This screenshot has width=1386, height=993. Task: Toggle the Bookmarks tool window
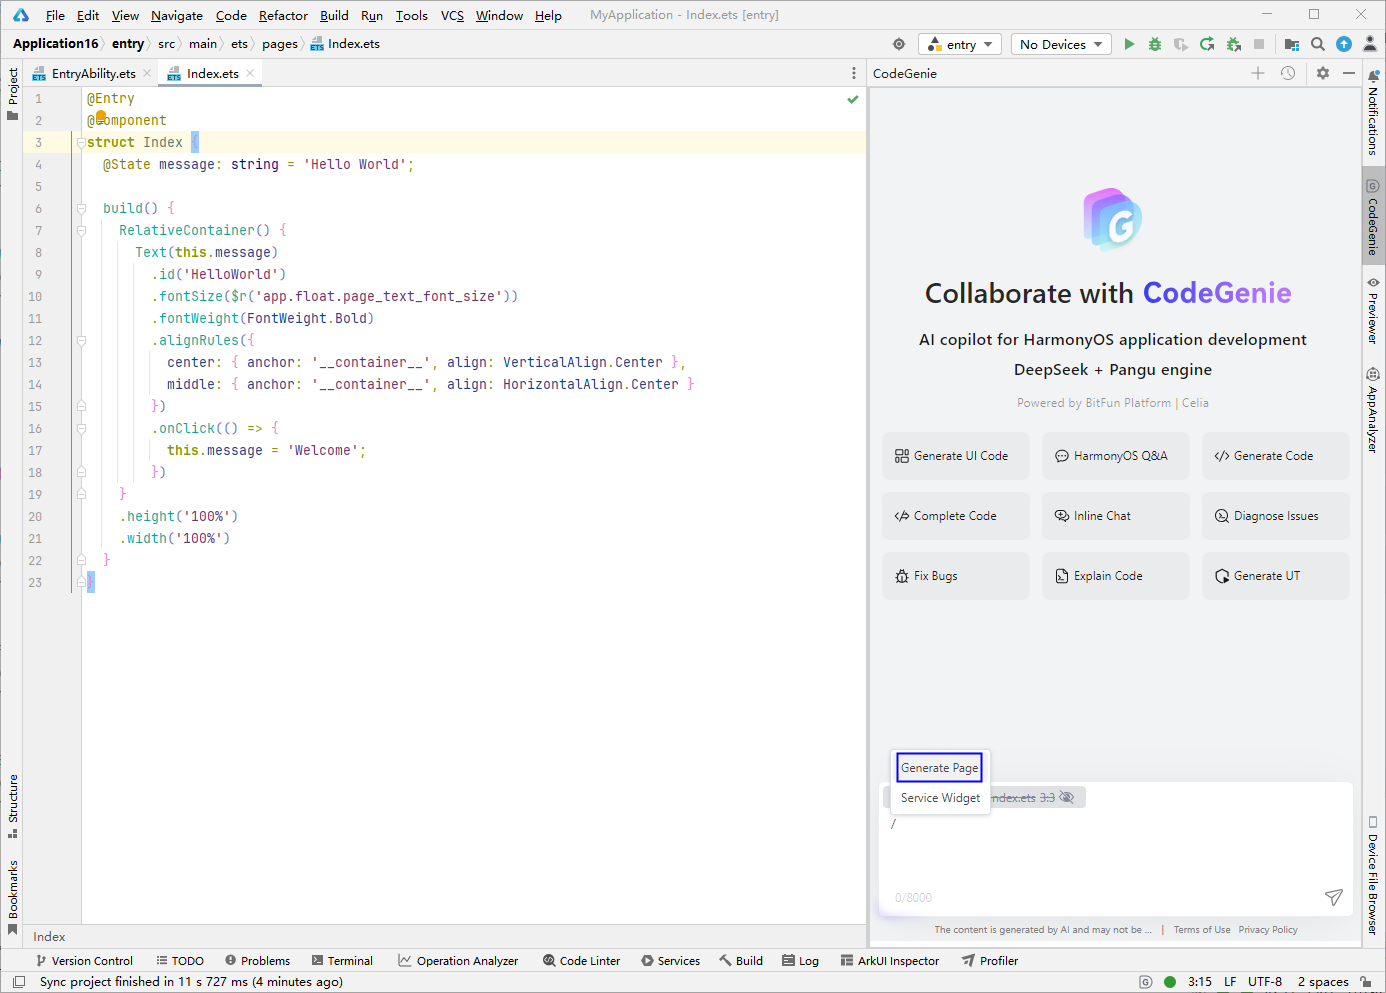12,896
